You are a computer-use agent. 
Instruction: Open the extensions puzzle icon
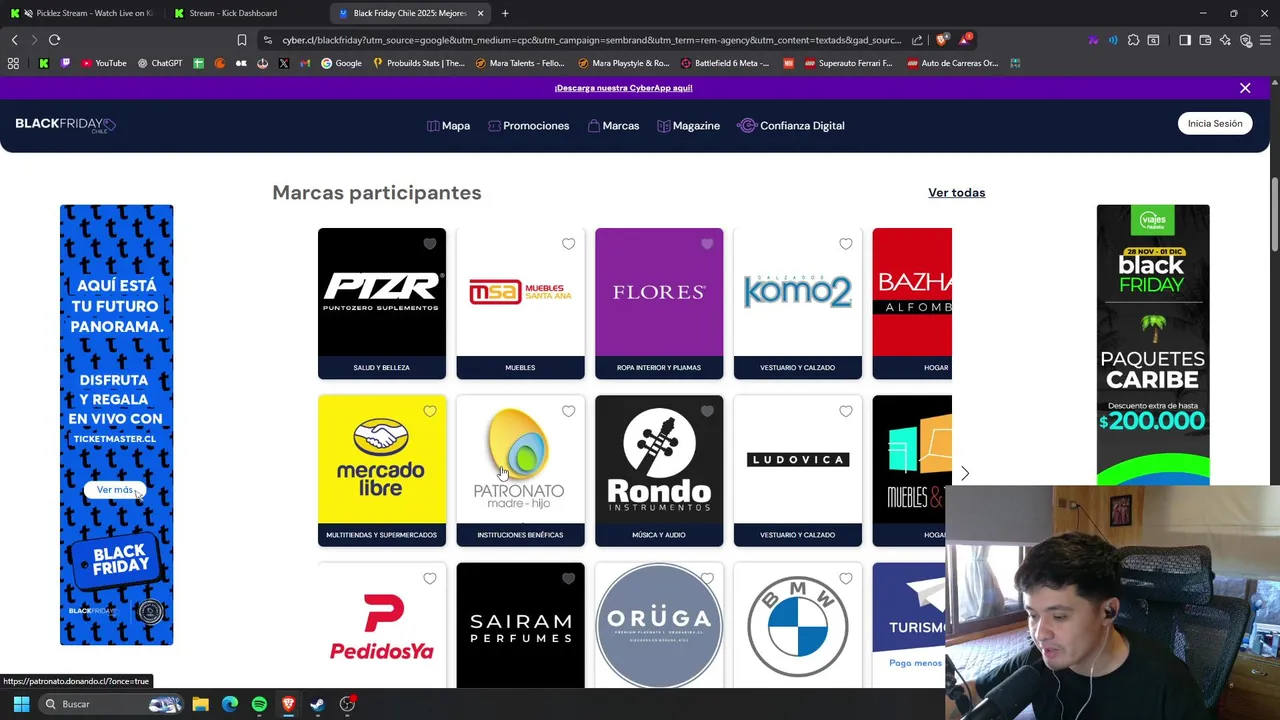coord(1133,40)
